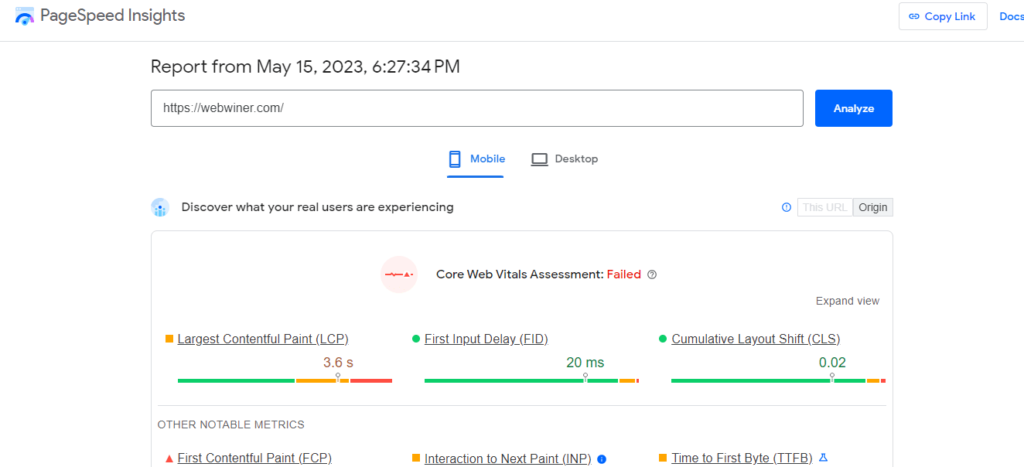1024x467 pixels.
Task: Click the help icon beside Failed assessment
Action: coord(652,274)
